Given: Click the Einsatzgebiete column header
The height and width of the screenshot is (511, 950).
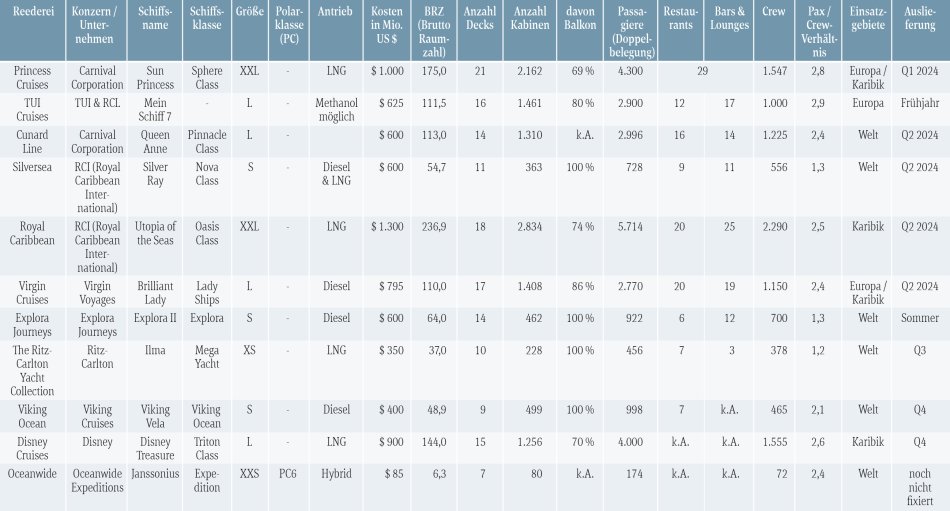Looking at the screenshot, I should (x=868, y=18).
